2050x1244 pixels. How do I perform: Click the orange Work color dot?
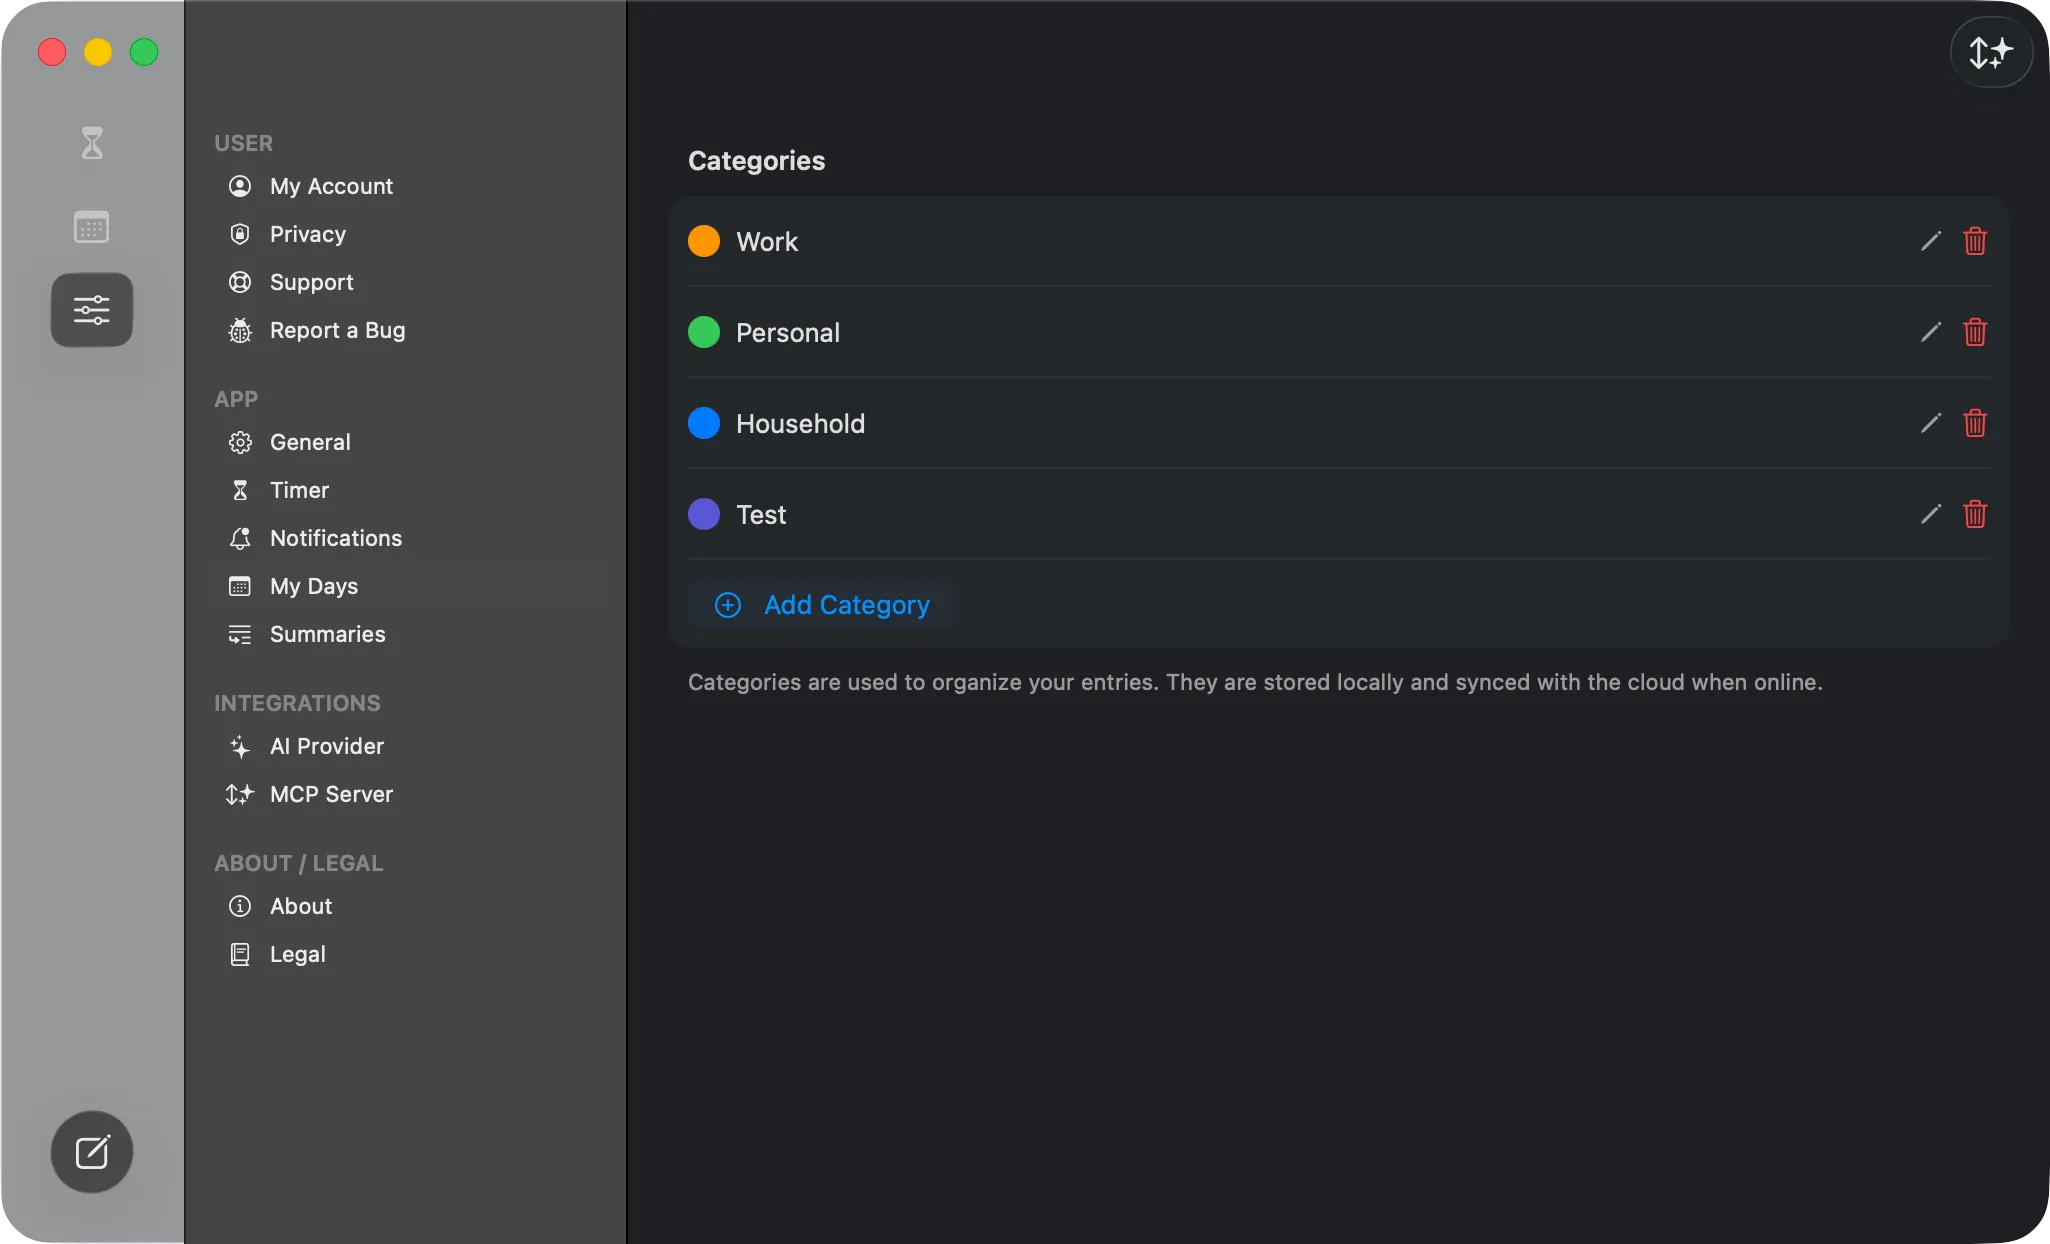point(704,241)
